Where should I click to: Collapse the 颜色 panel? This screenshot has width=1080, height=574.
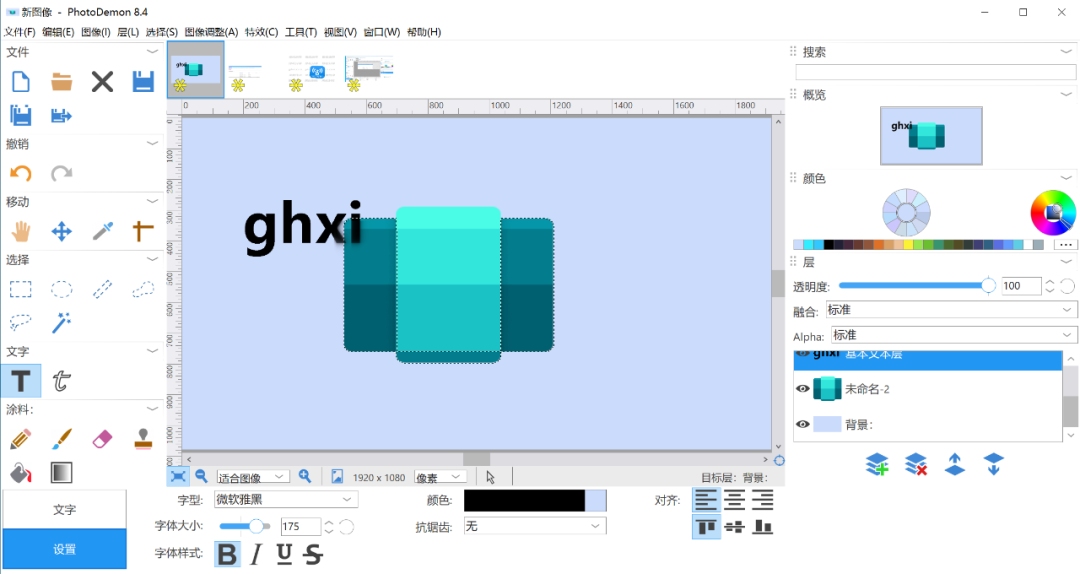[x=1066, y=178]
